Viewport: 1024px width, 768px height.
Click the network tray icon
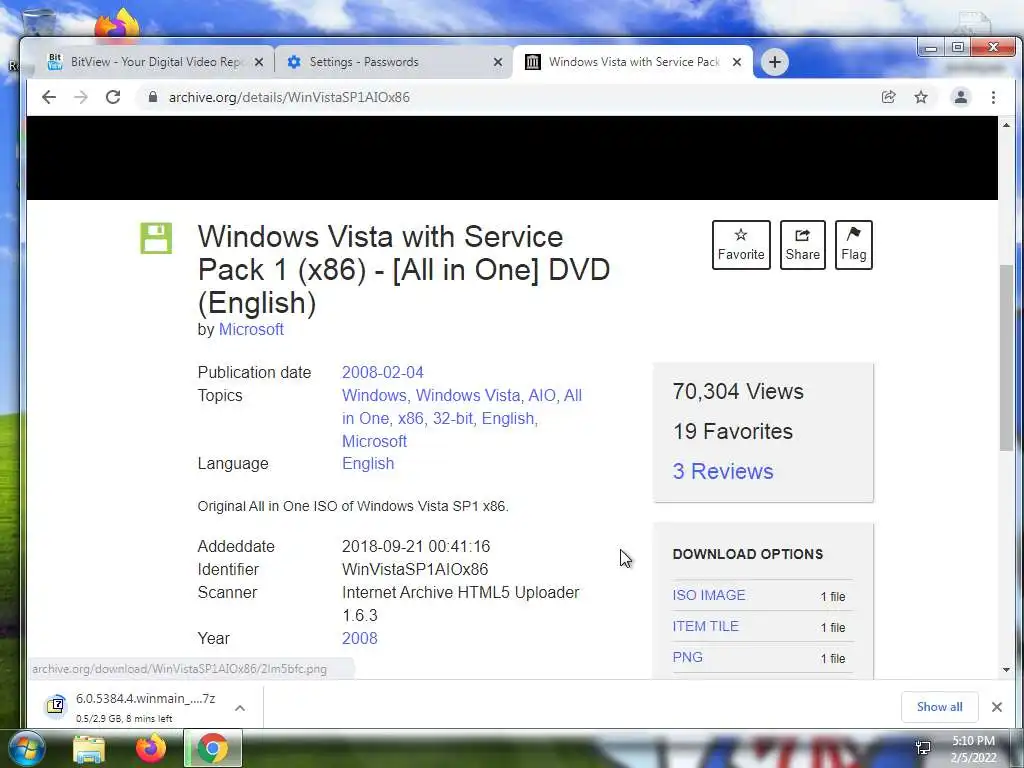tap(923, 748)
